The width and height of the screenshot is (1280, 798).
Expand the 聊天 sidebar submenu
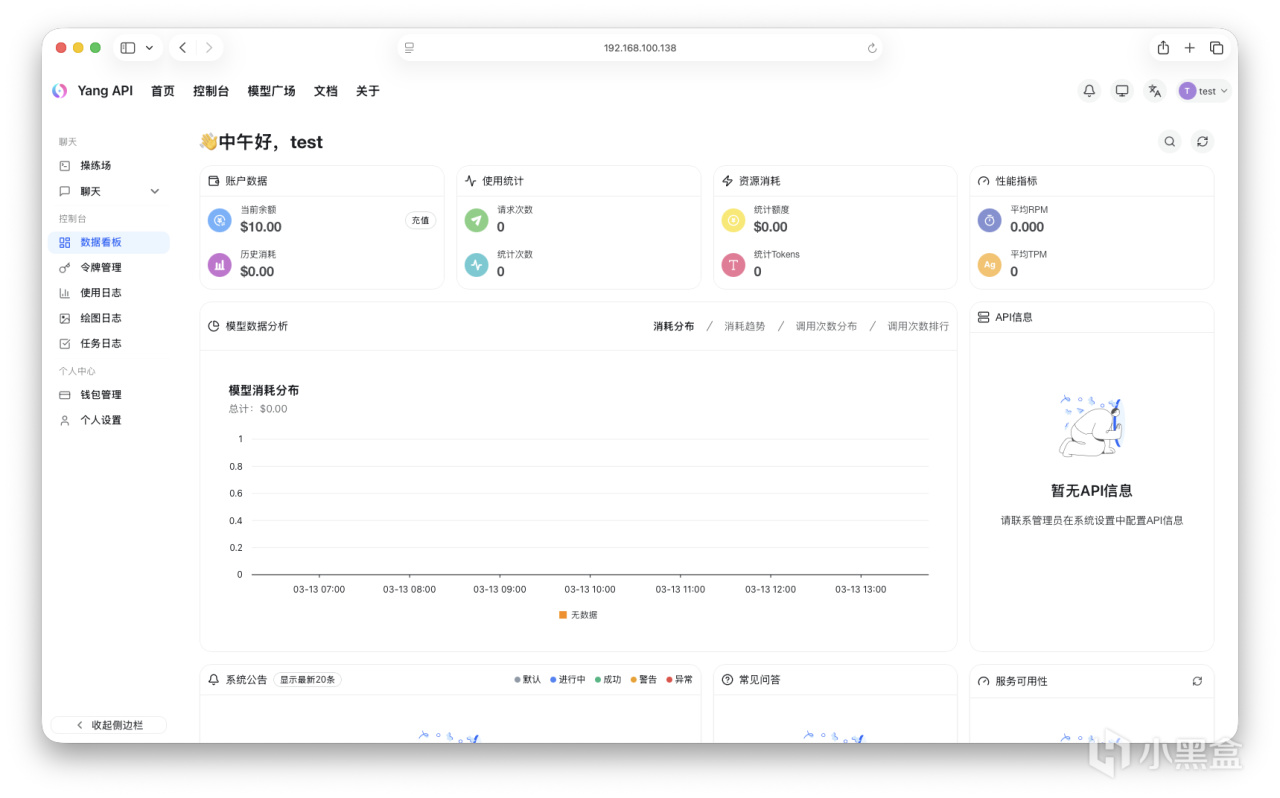pos(109,191)
